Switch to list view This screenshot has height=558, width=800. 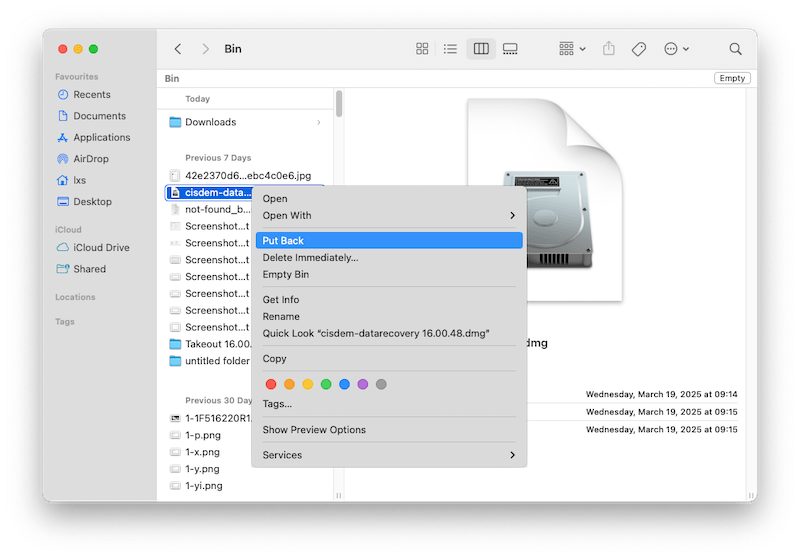point(451,49)
